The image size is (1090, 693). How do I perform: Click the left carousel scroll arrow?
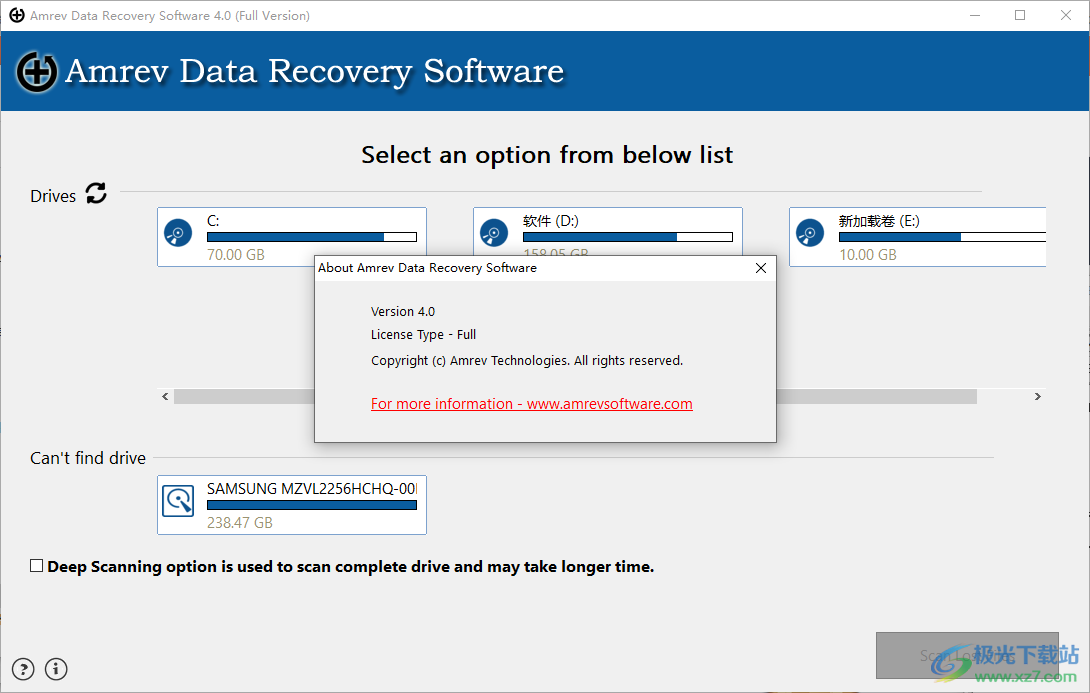coord(165,396)
